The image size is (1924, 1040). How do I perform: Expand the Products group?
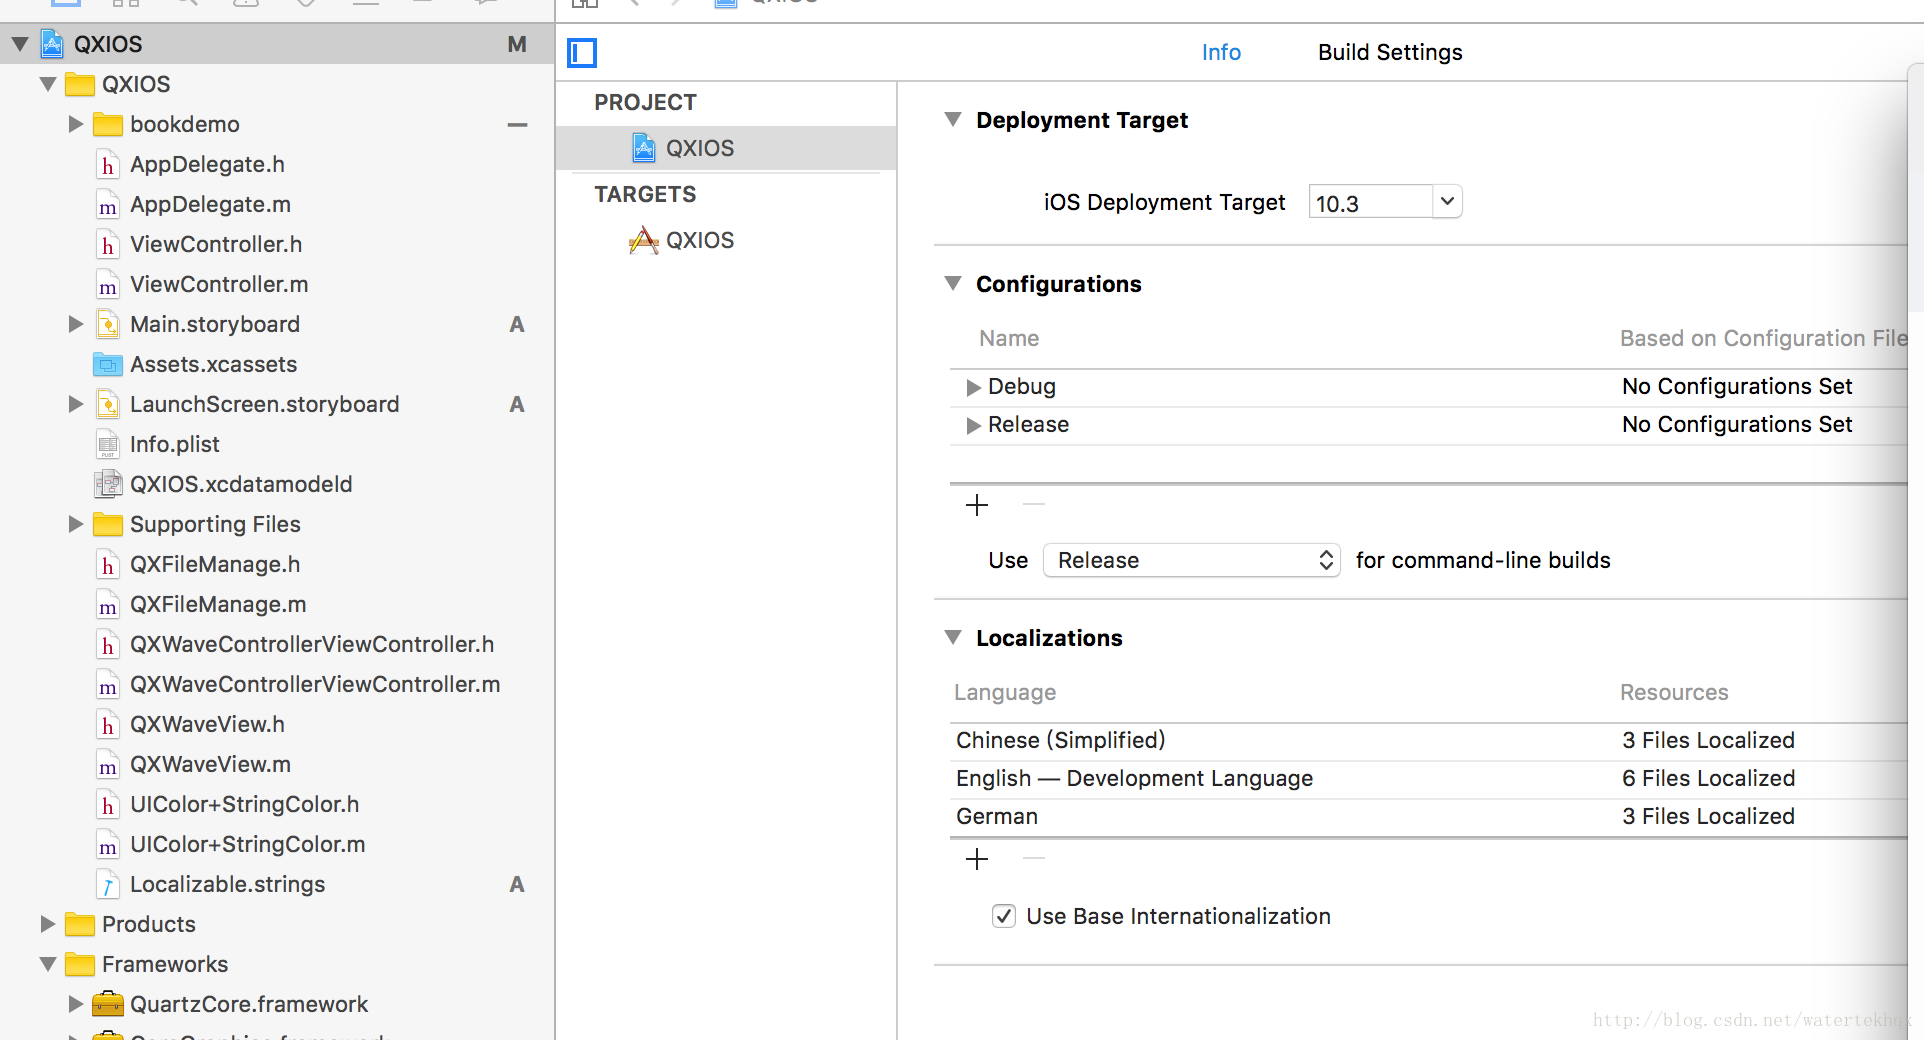point(47,924)
